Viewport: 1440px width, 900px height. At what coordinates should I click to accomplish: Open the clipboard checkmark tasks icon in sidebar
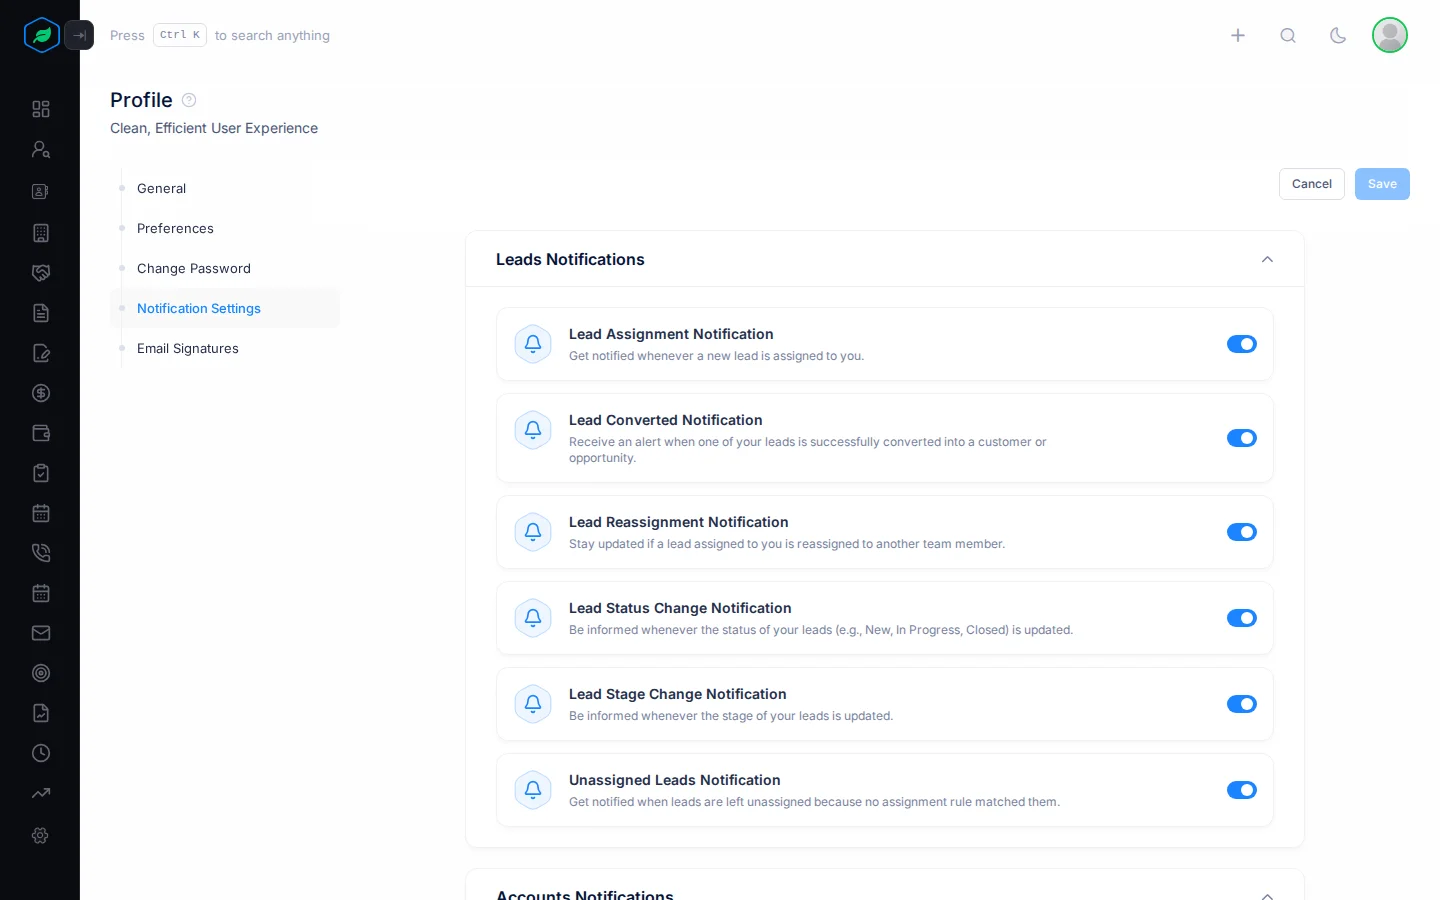pos(41,473)
